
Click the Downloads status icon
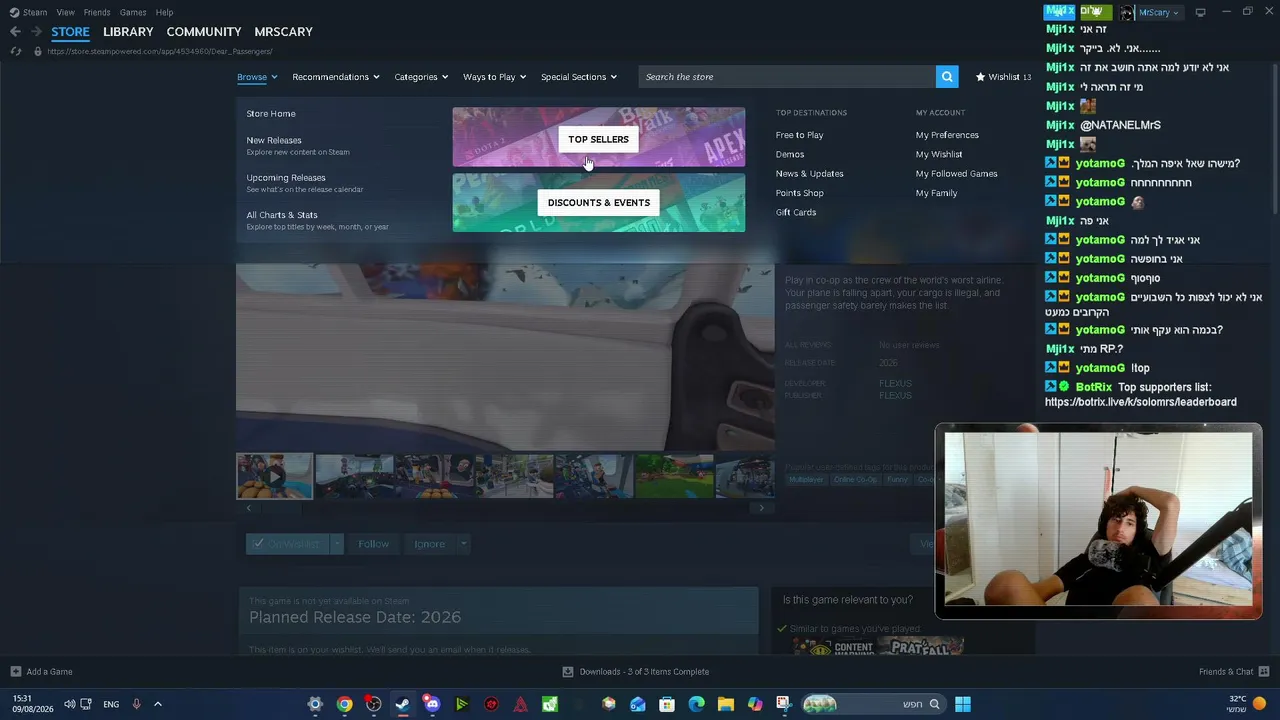point(567,672)
